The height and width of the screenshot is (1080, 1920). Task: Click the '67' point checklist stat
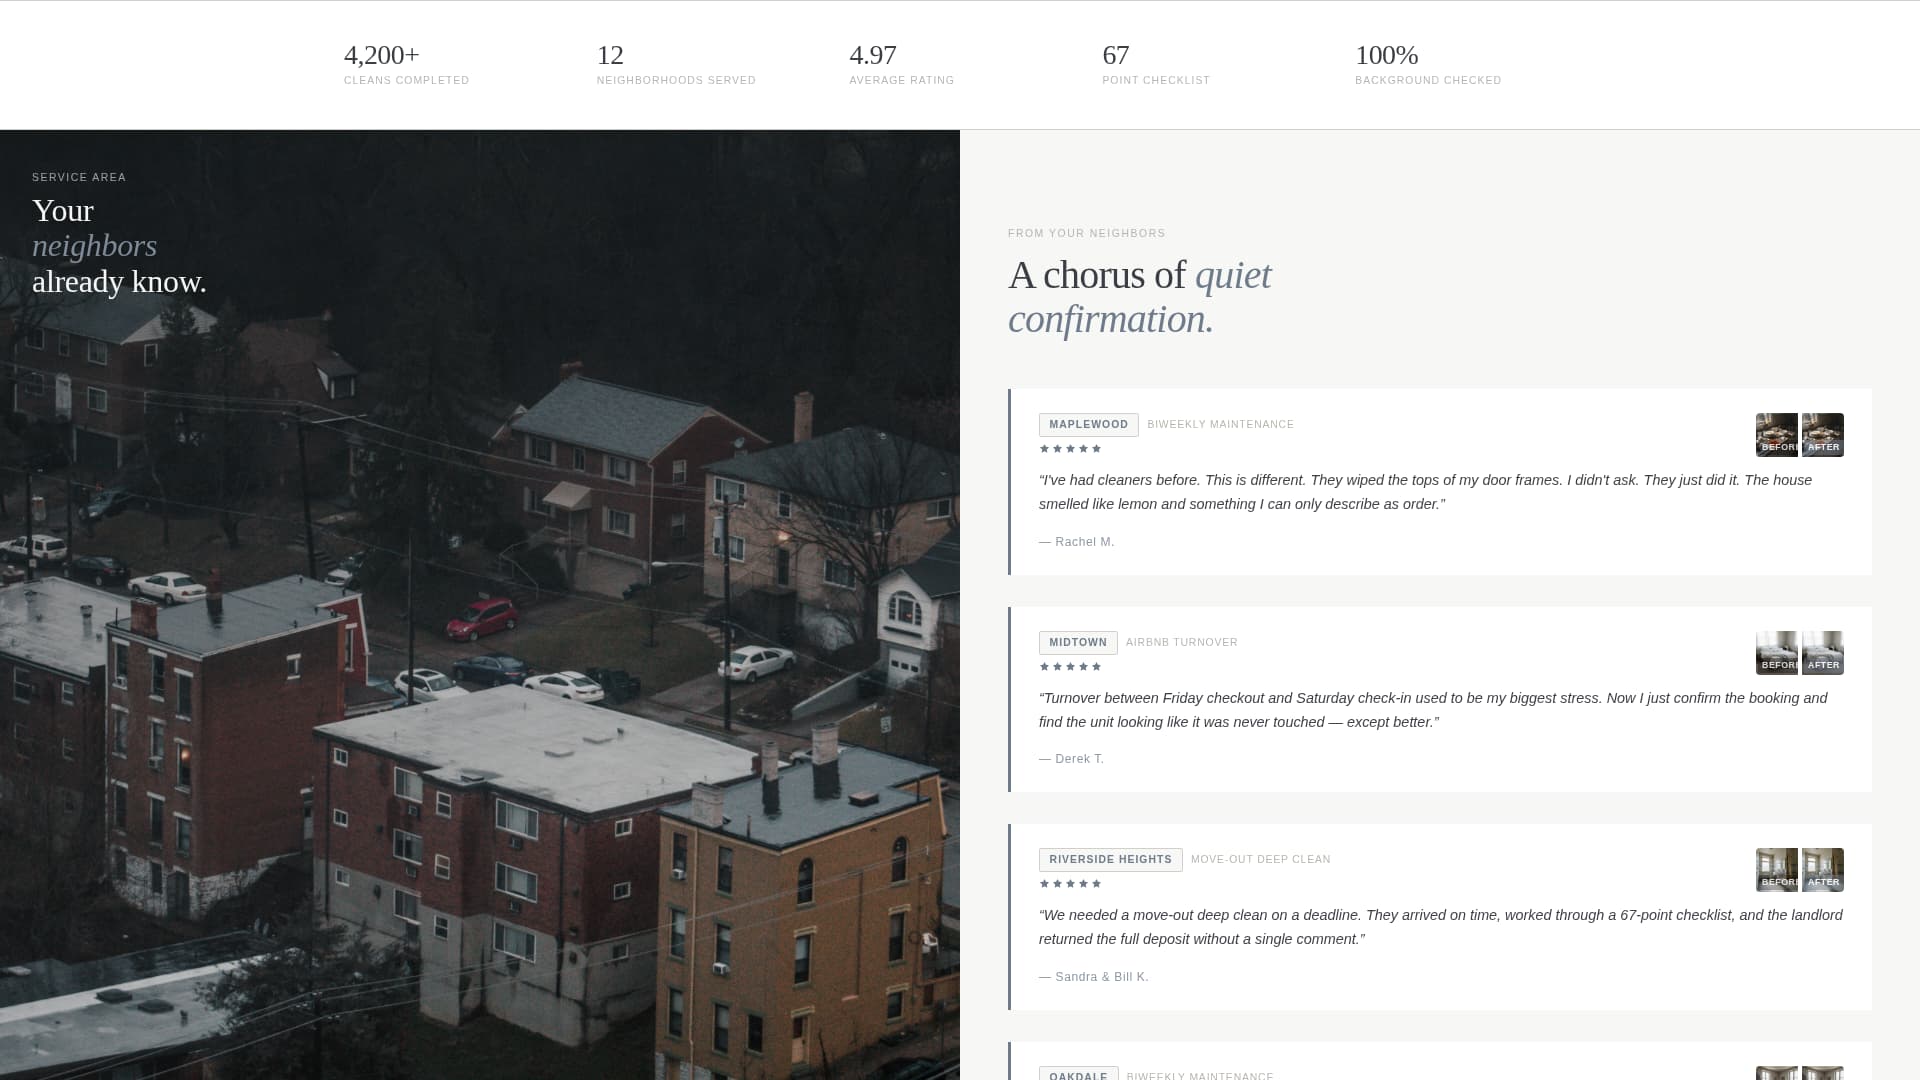pos(1115,55)
